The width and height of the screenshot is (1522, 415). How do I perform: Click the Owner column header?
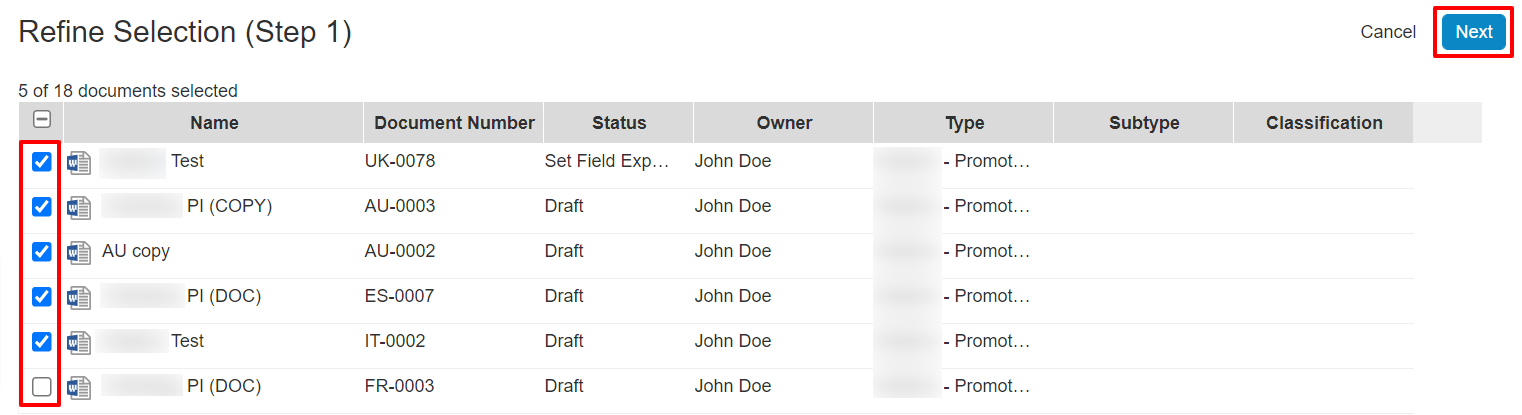tap(784, 123)
